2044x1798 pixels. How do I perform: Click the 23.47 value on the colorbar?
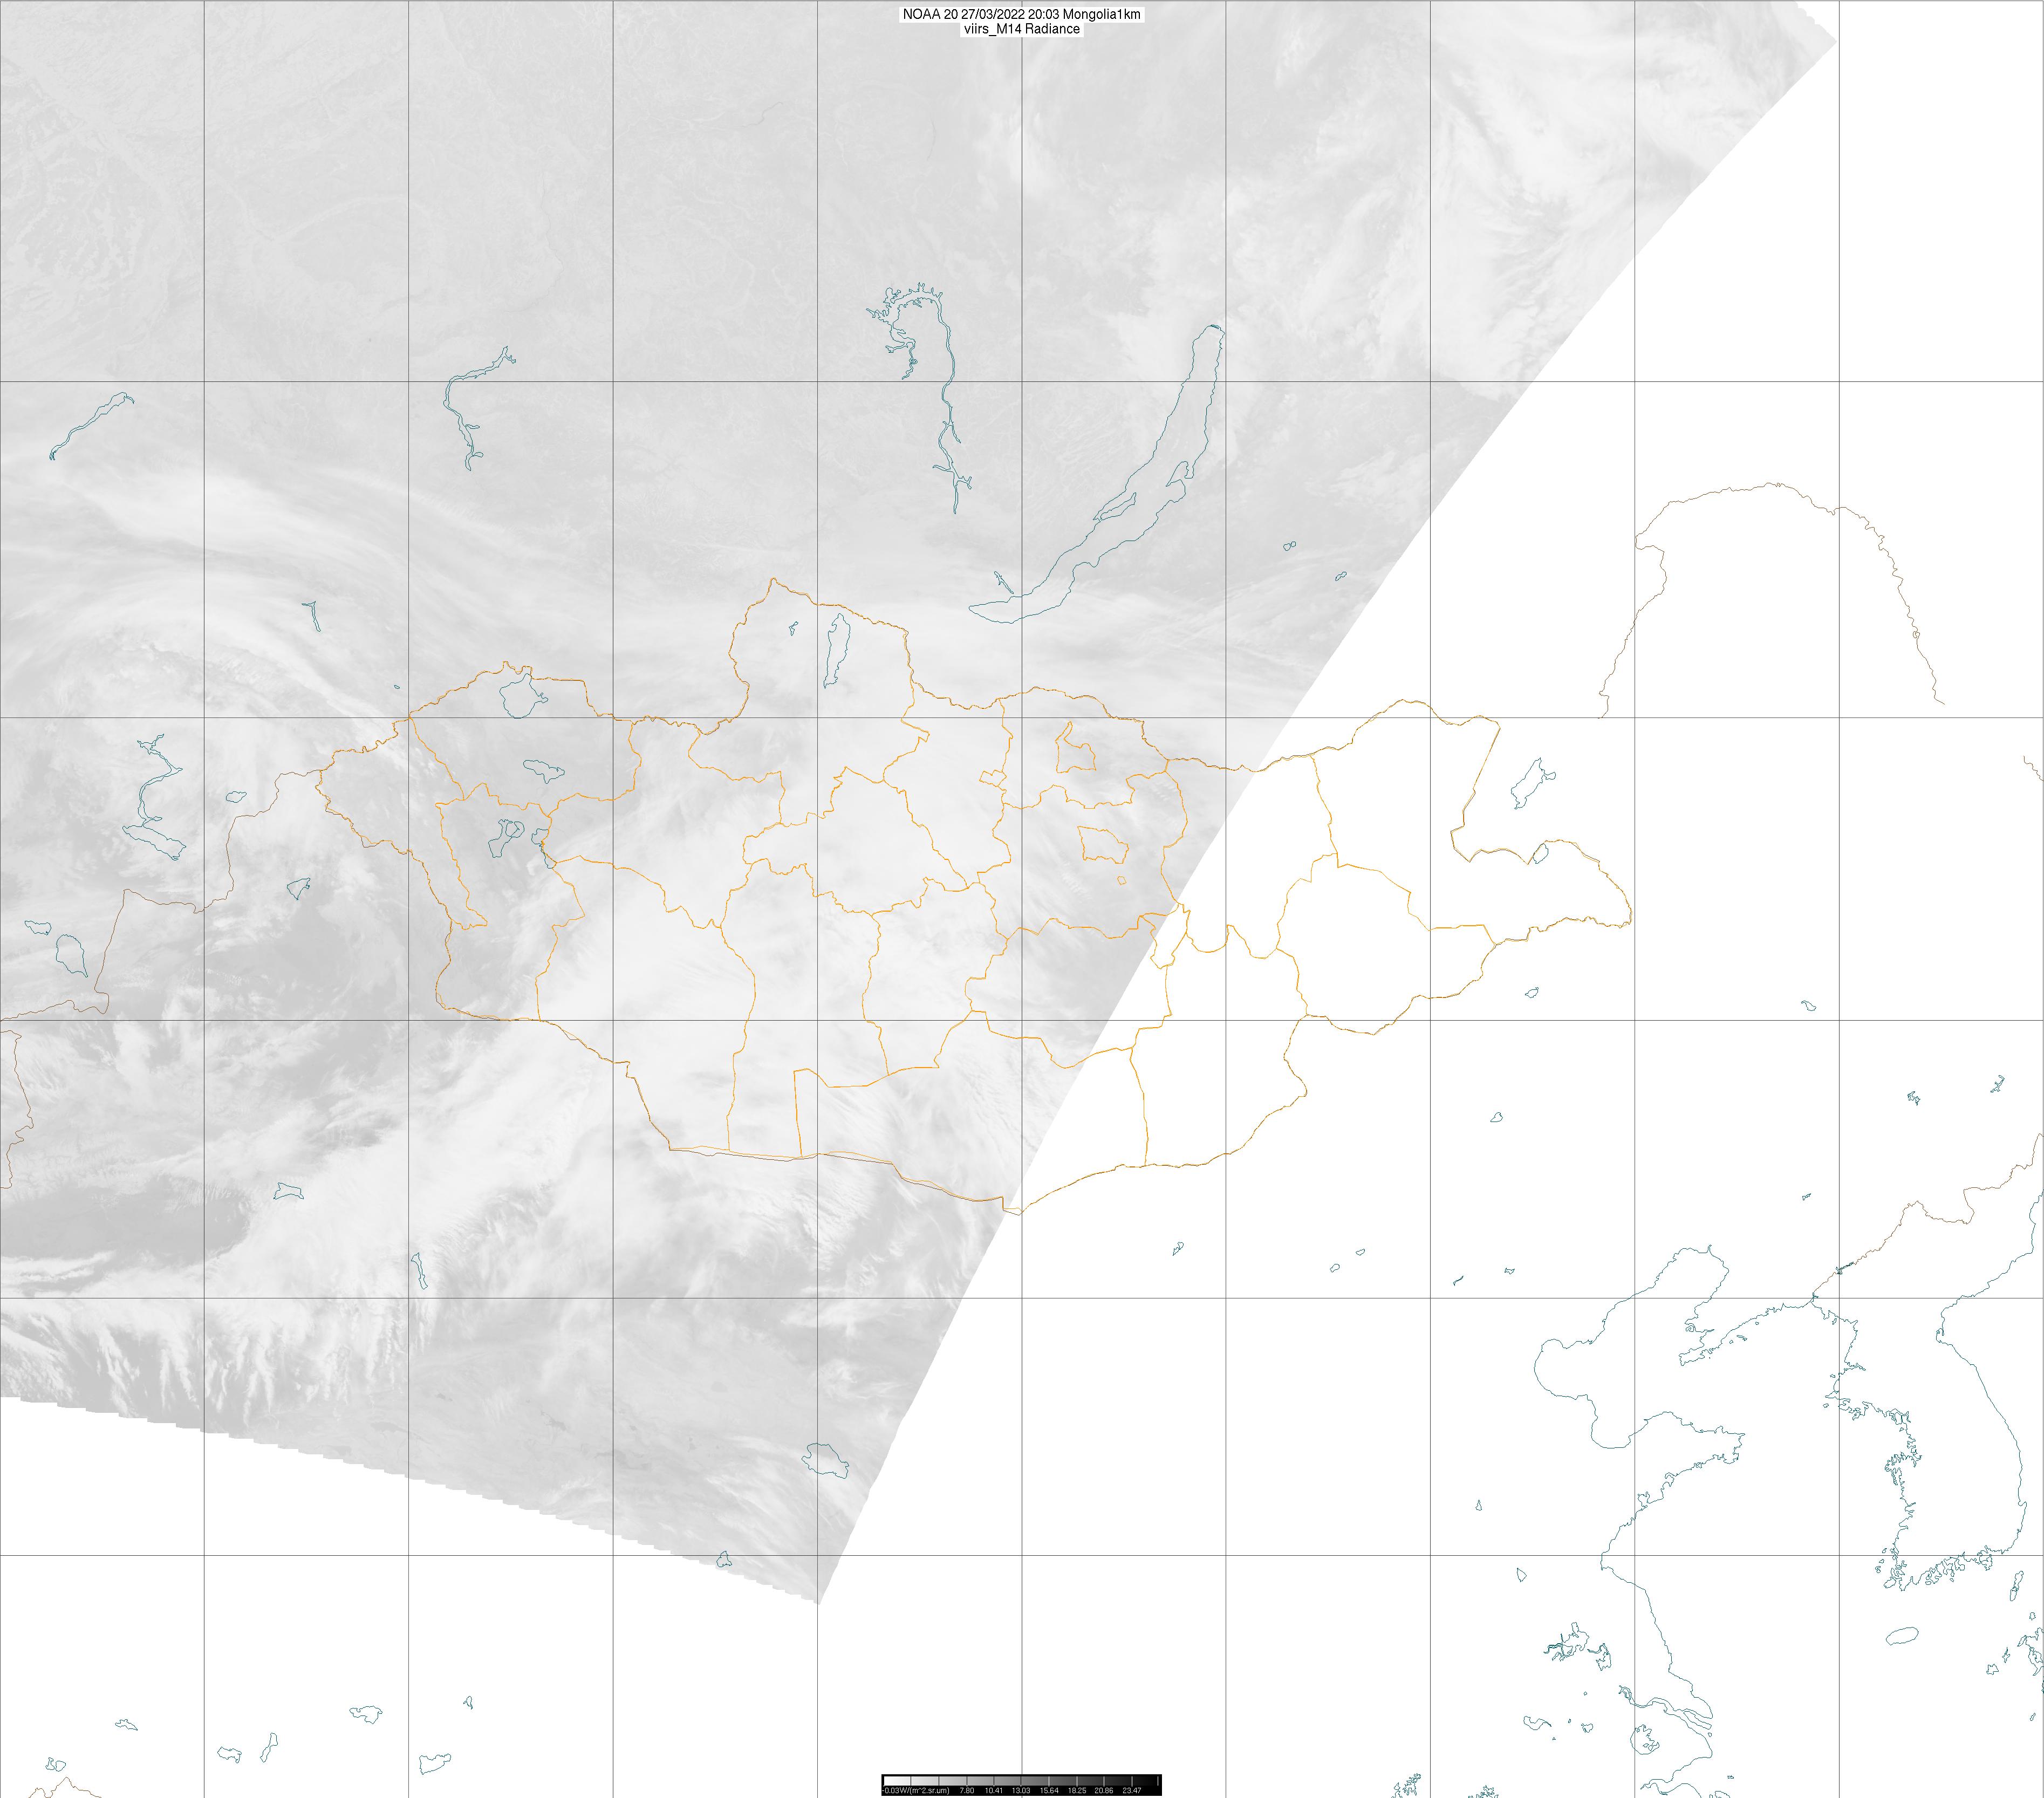tap(1132, 1790)
